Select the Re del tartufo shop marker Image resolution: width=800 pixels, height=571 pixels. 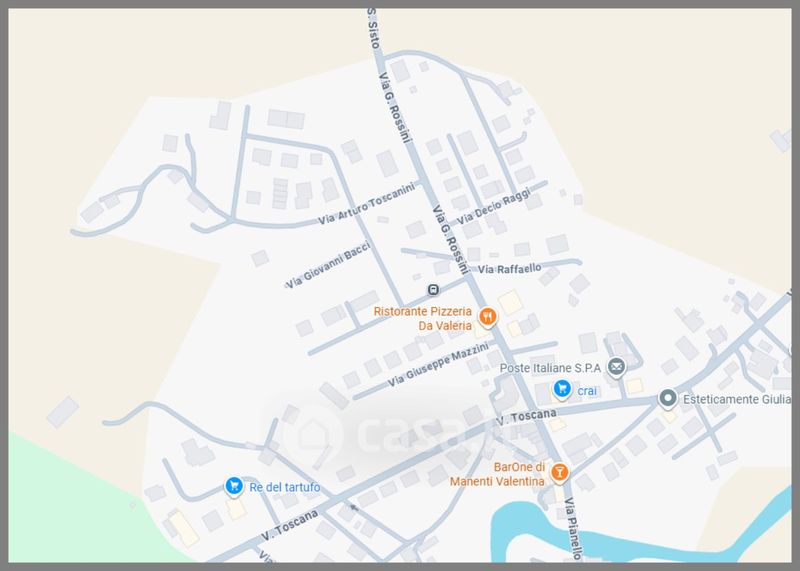(x=234, y=486)
